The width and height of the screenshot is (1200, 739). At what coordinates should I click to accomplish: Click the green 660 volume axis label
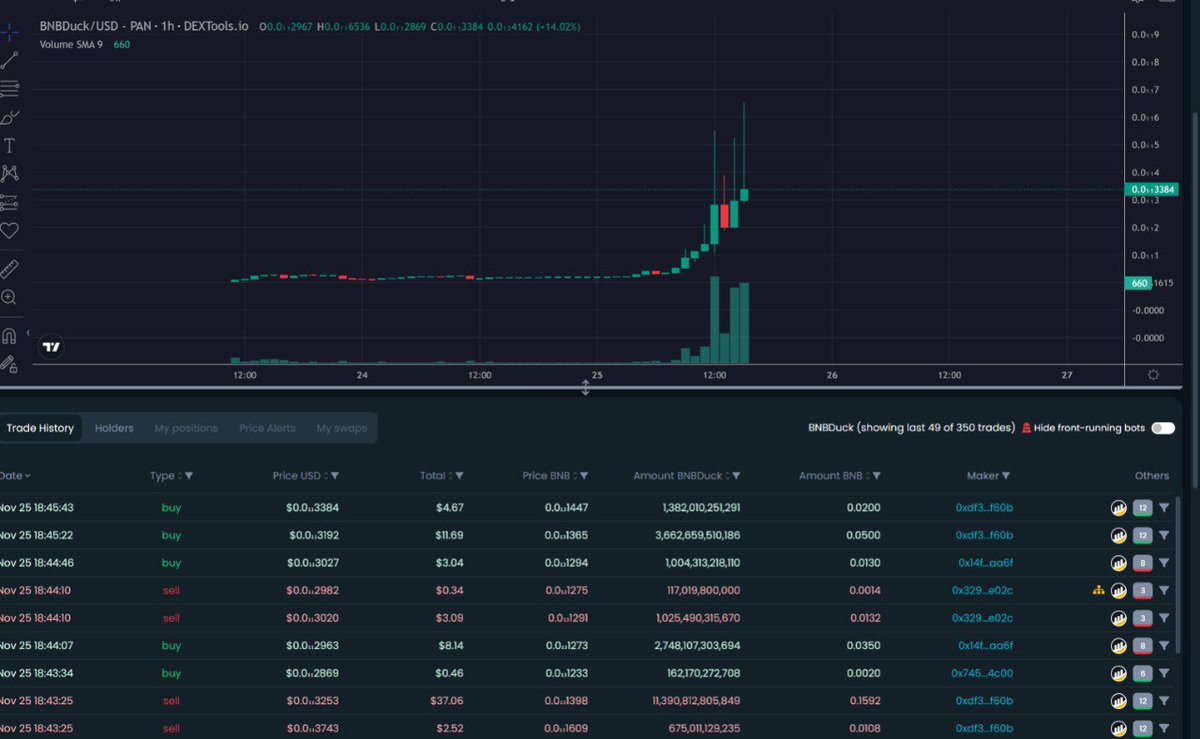1139,283
